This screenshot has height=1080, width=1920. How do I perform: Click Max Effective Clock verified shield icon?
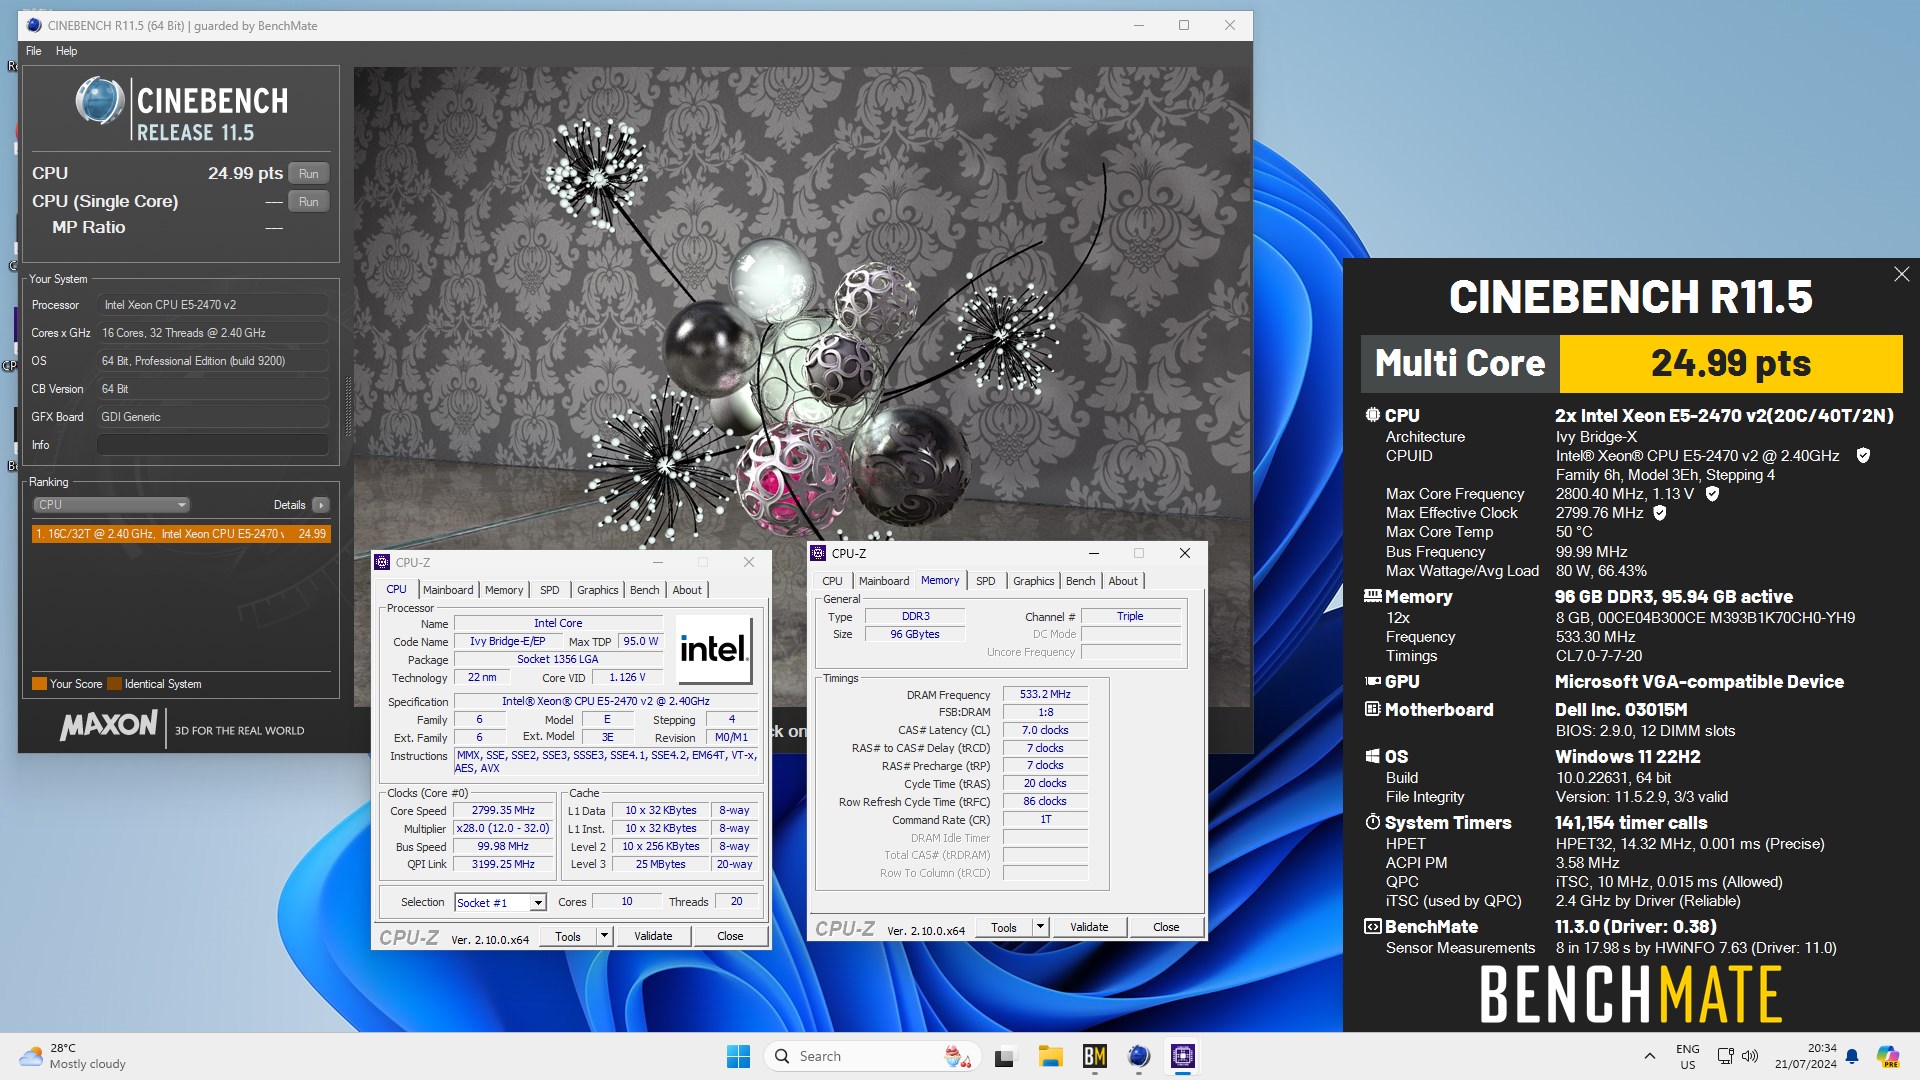pyautogui.click(x=1660, y=513)
